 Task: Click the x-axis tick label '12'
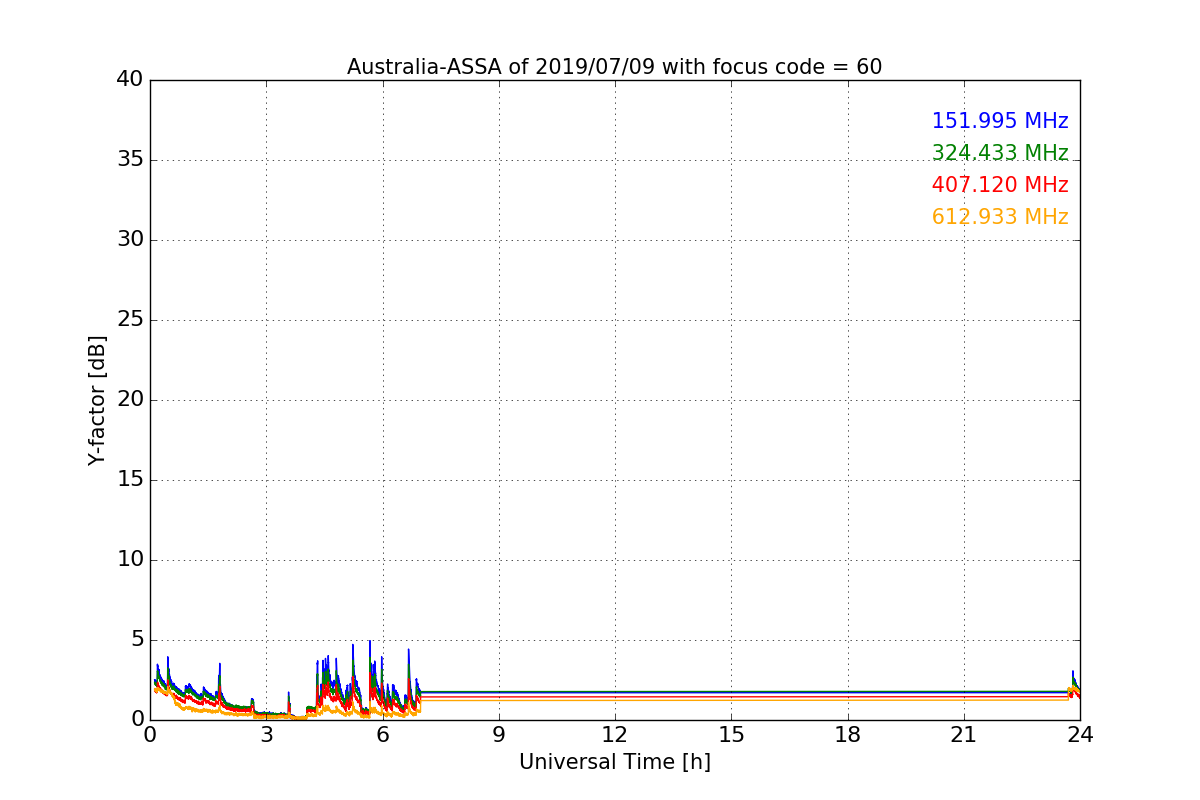click(x=615, y=735)
